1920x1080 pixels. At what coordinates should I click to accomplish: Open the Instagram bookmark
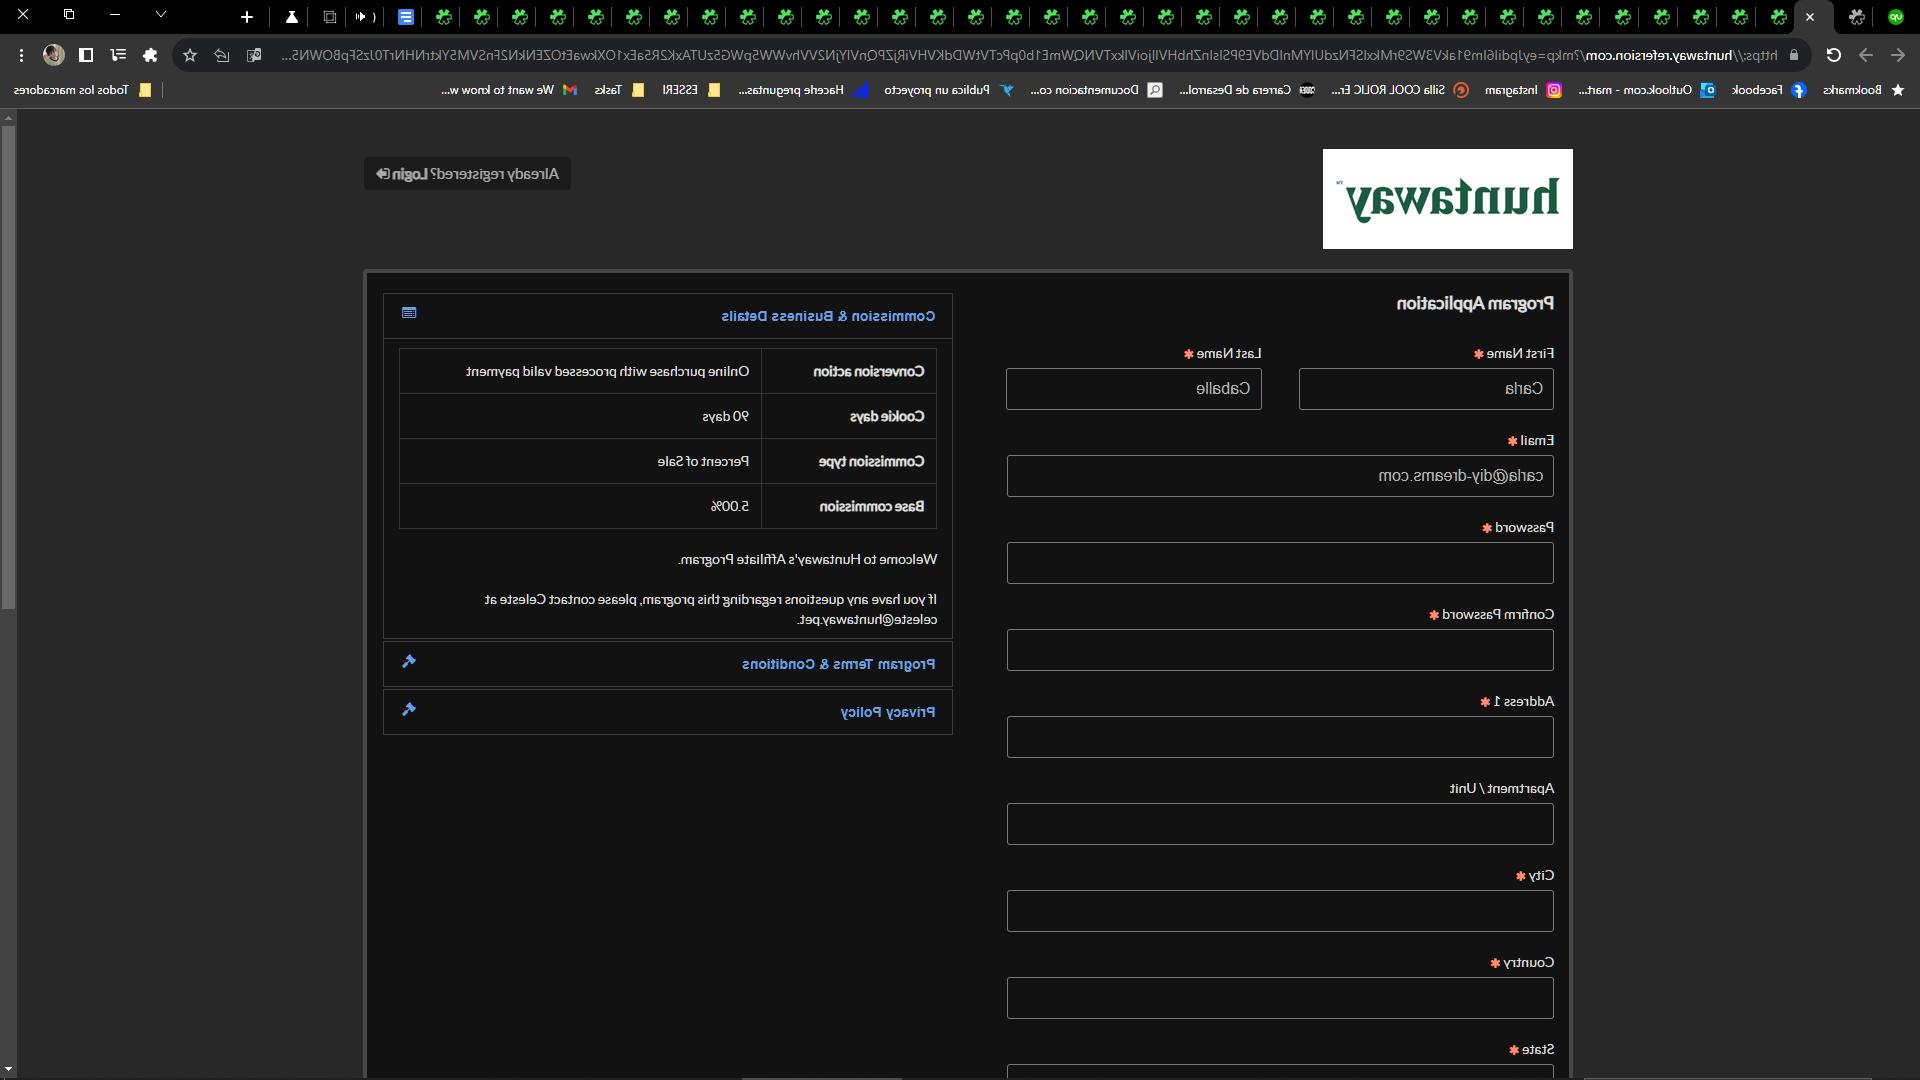coord(1523,90)
